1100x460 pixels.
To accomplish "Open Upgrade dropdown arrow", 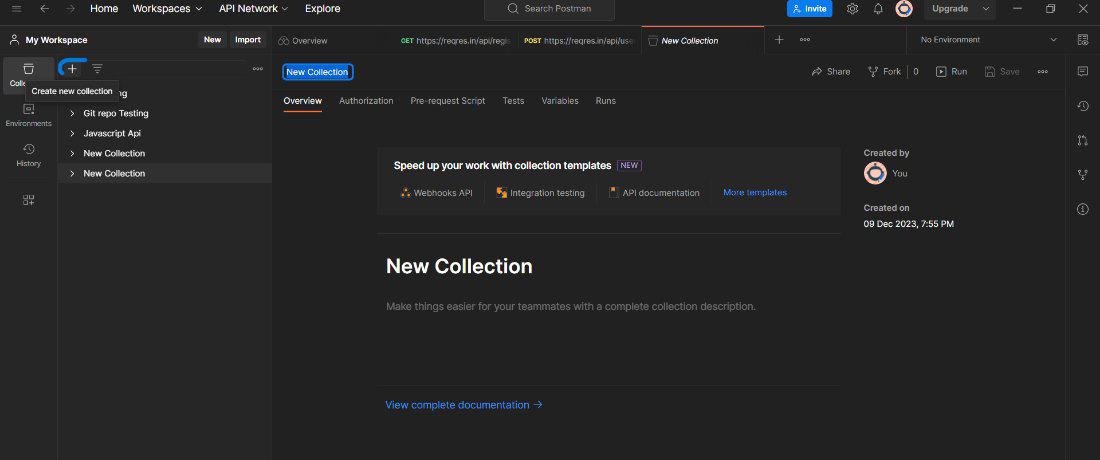I will 986,8.
